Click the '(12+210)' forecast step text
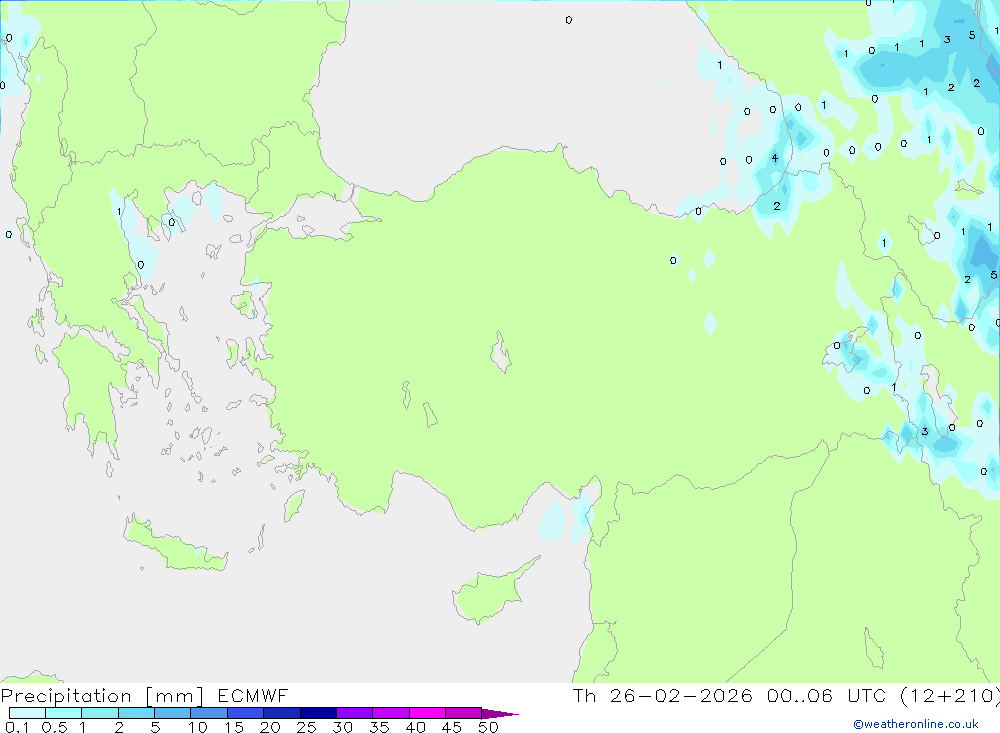Viewport: 1000px width, 733px height. (949, 696)
